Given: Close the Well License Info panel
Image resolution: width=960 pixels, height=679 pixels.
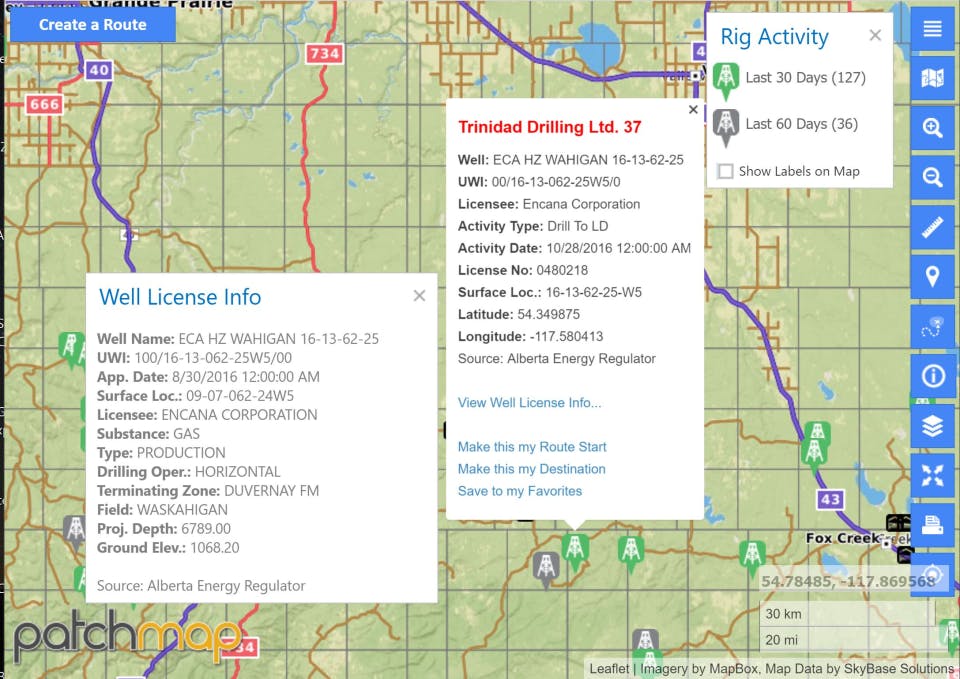Looking at the screenshot, I should coord(419,296).
